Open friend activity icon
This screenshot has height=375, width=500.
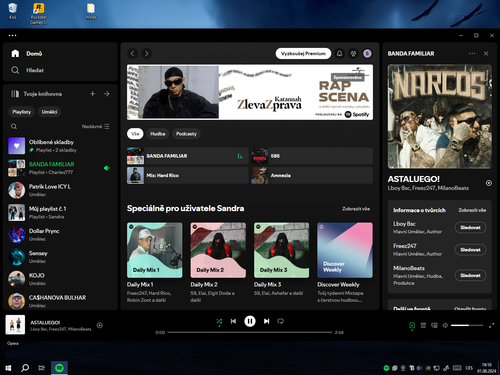click(x=353, y=54)
